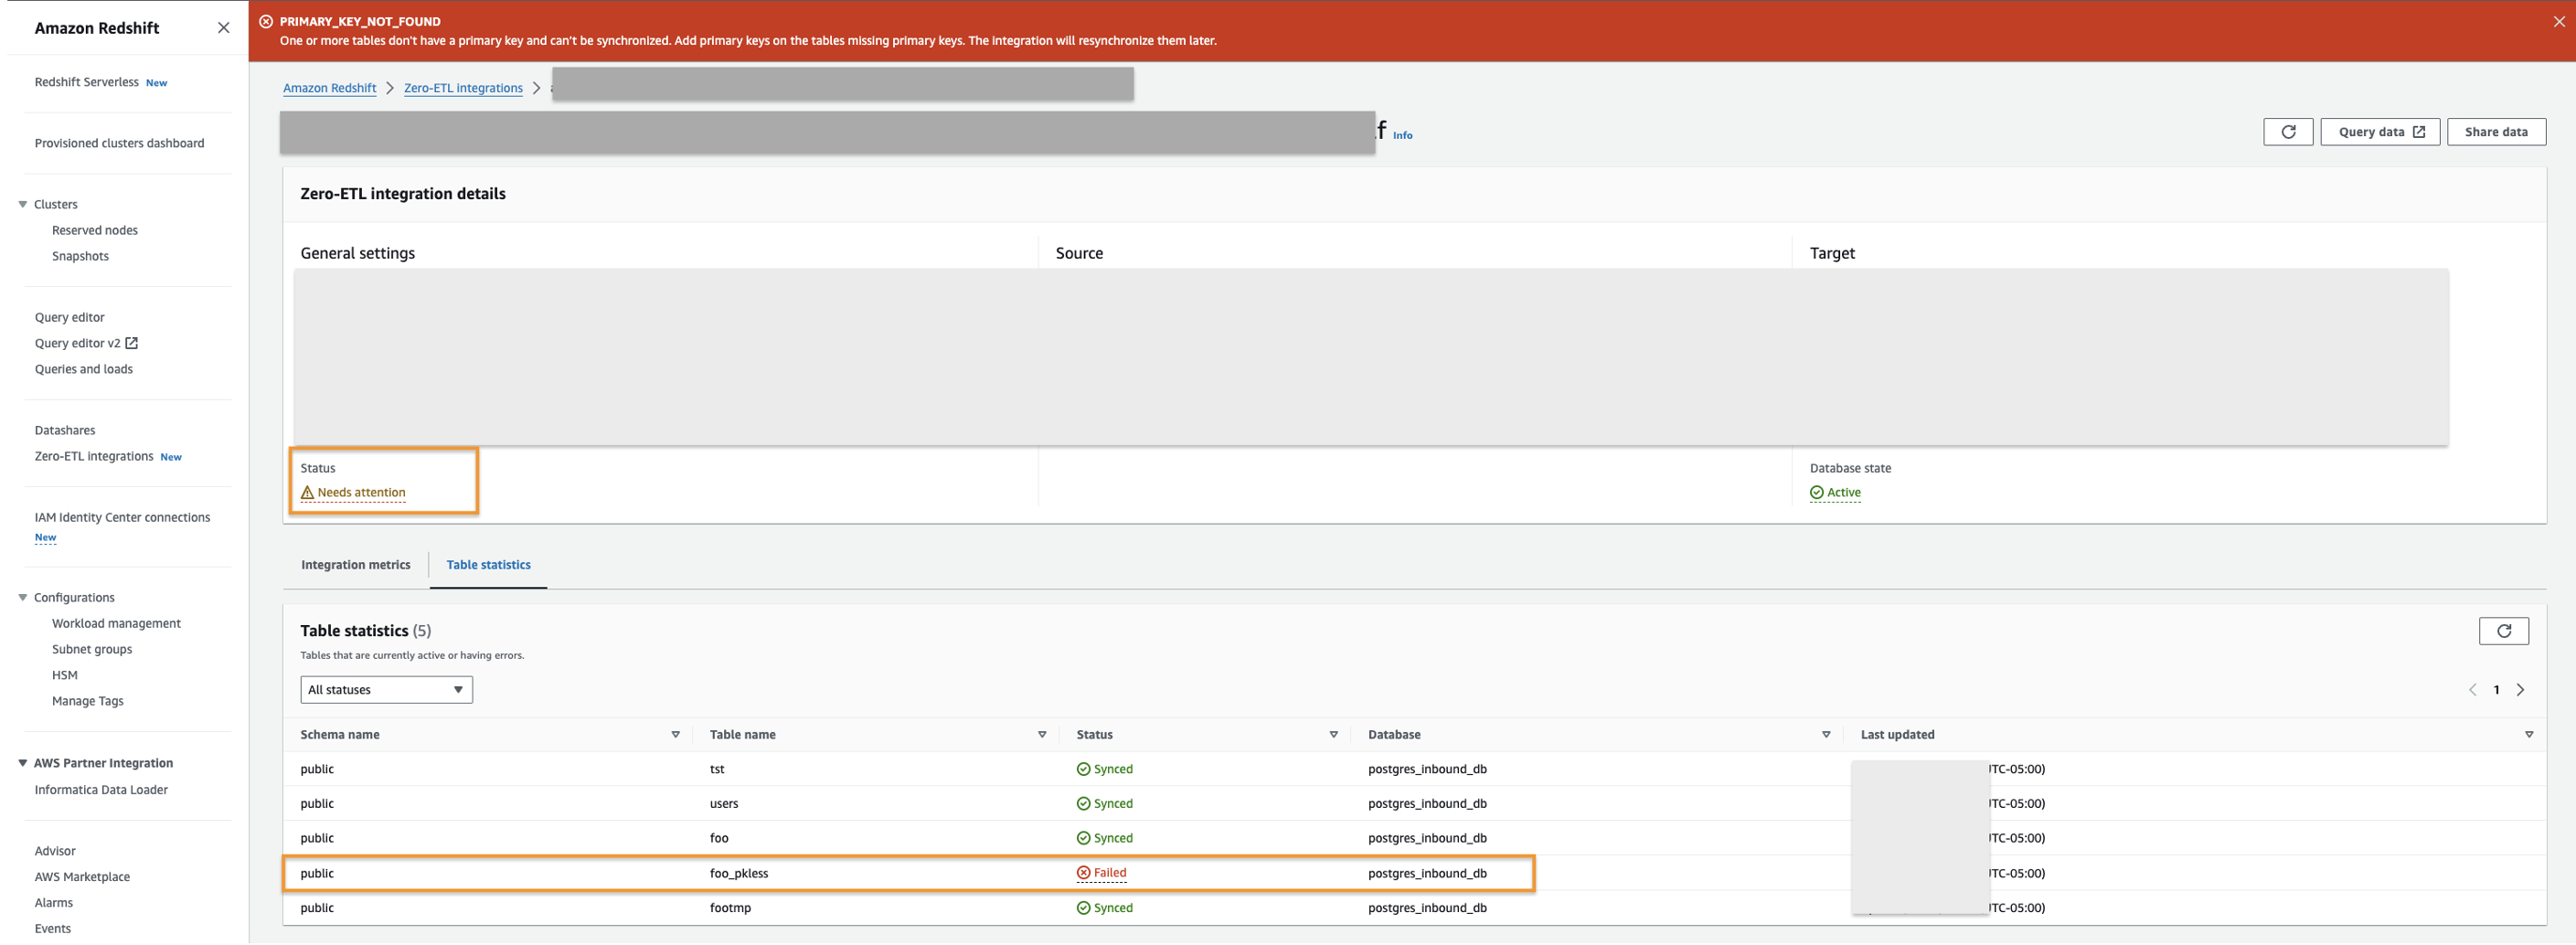Screen dimensions: 2576x945
Task: Click the warning icon beside Needs attention
Action: (308, 493)
